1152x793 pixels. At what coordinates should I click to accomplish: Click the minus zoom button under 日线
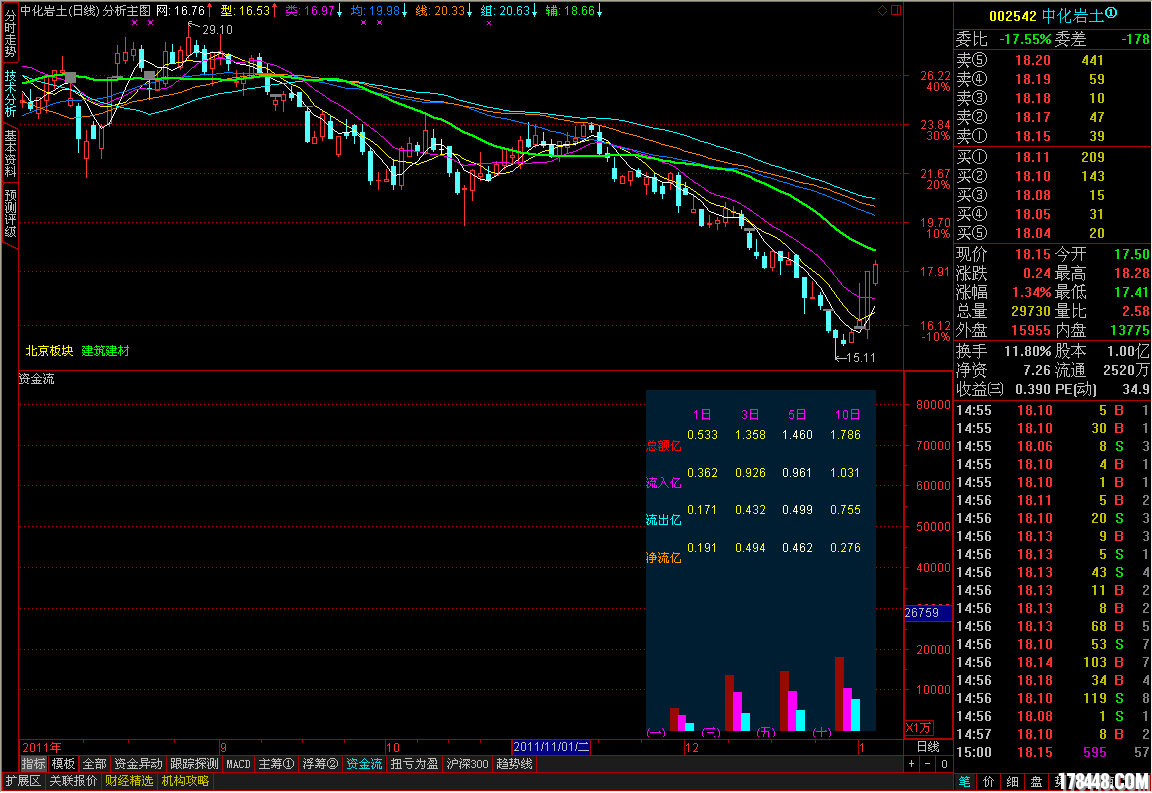pyautogui.click(x=927, y=764)
